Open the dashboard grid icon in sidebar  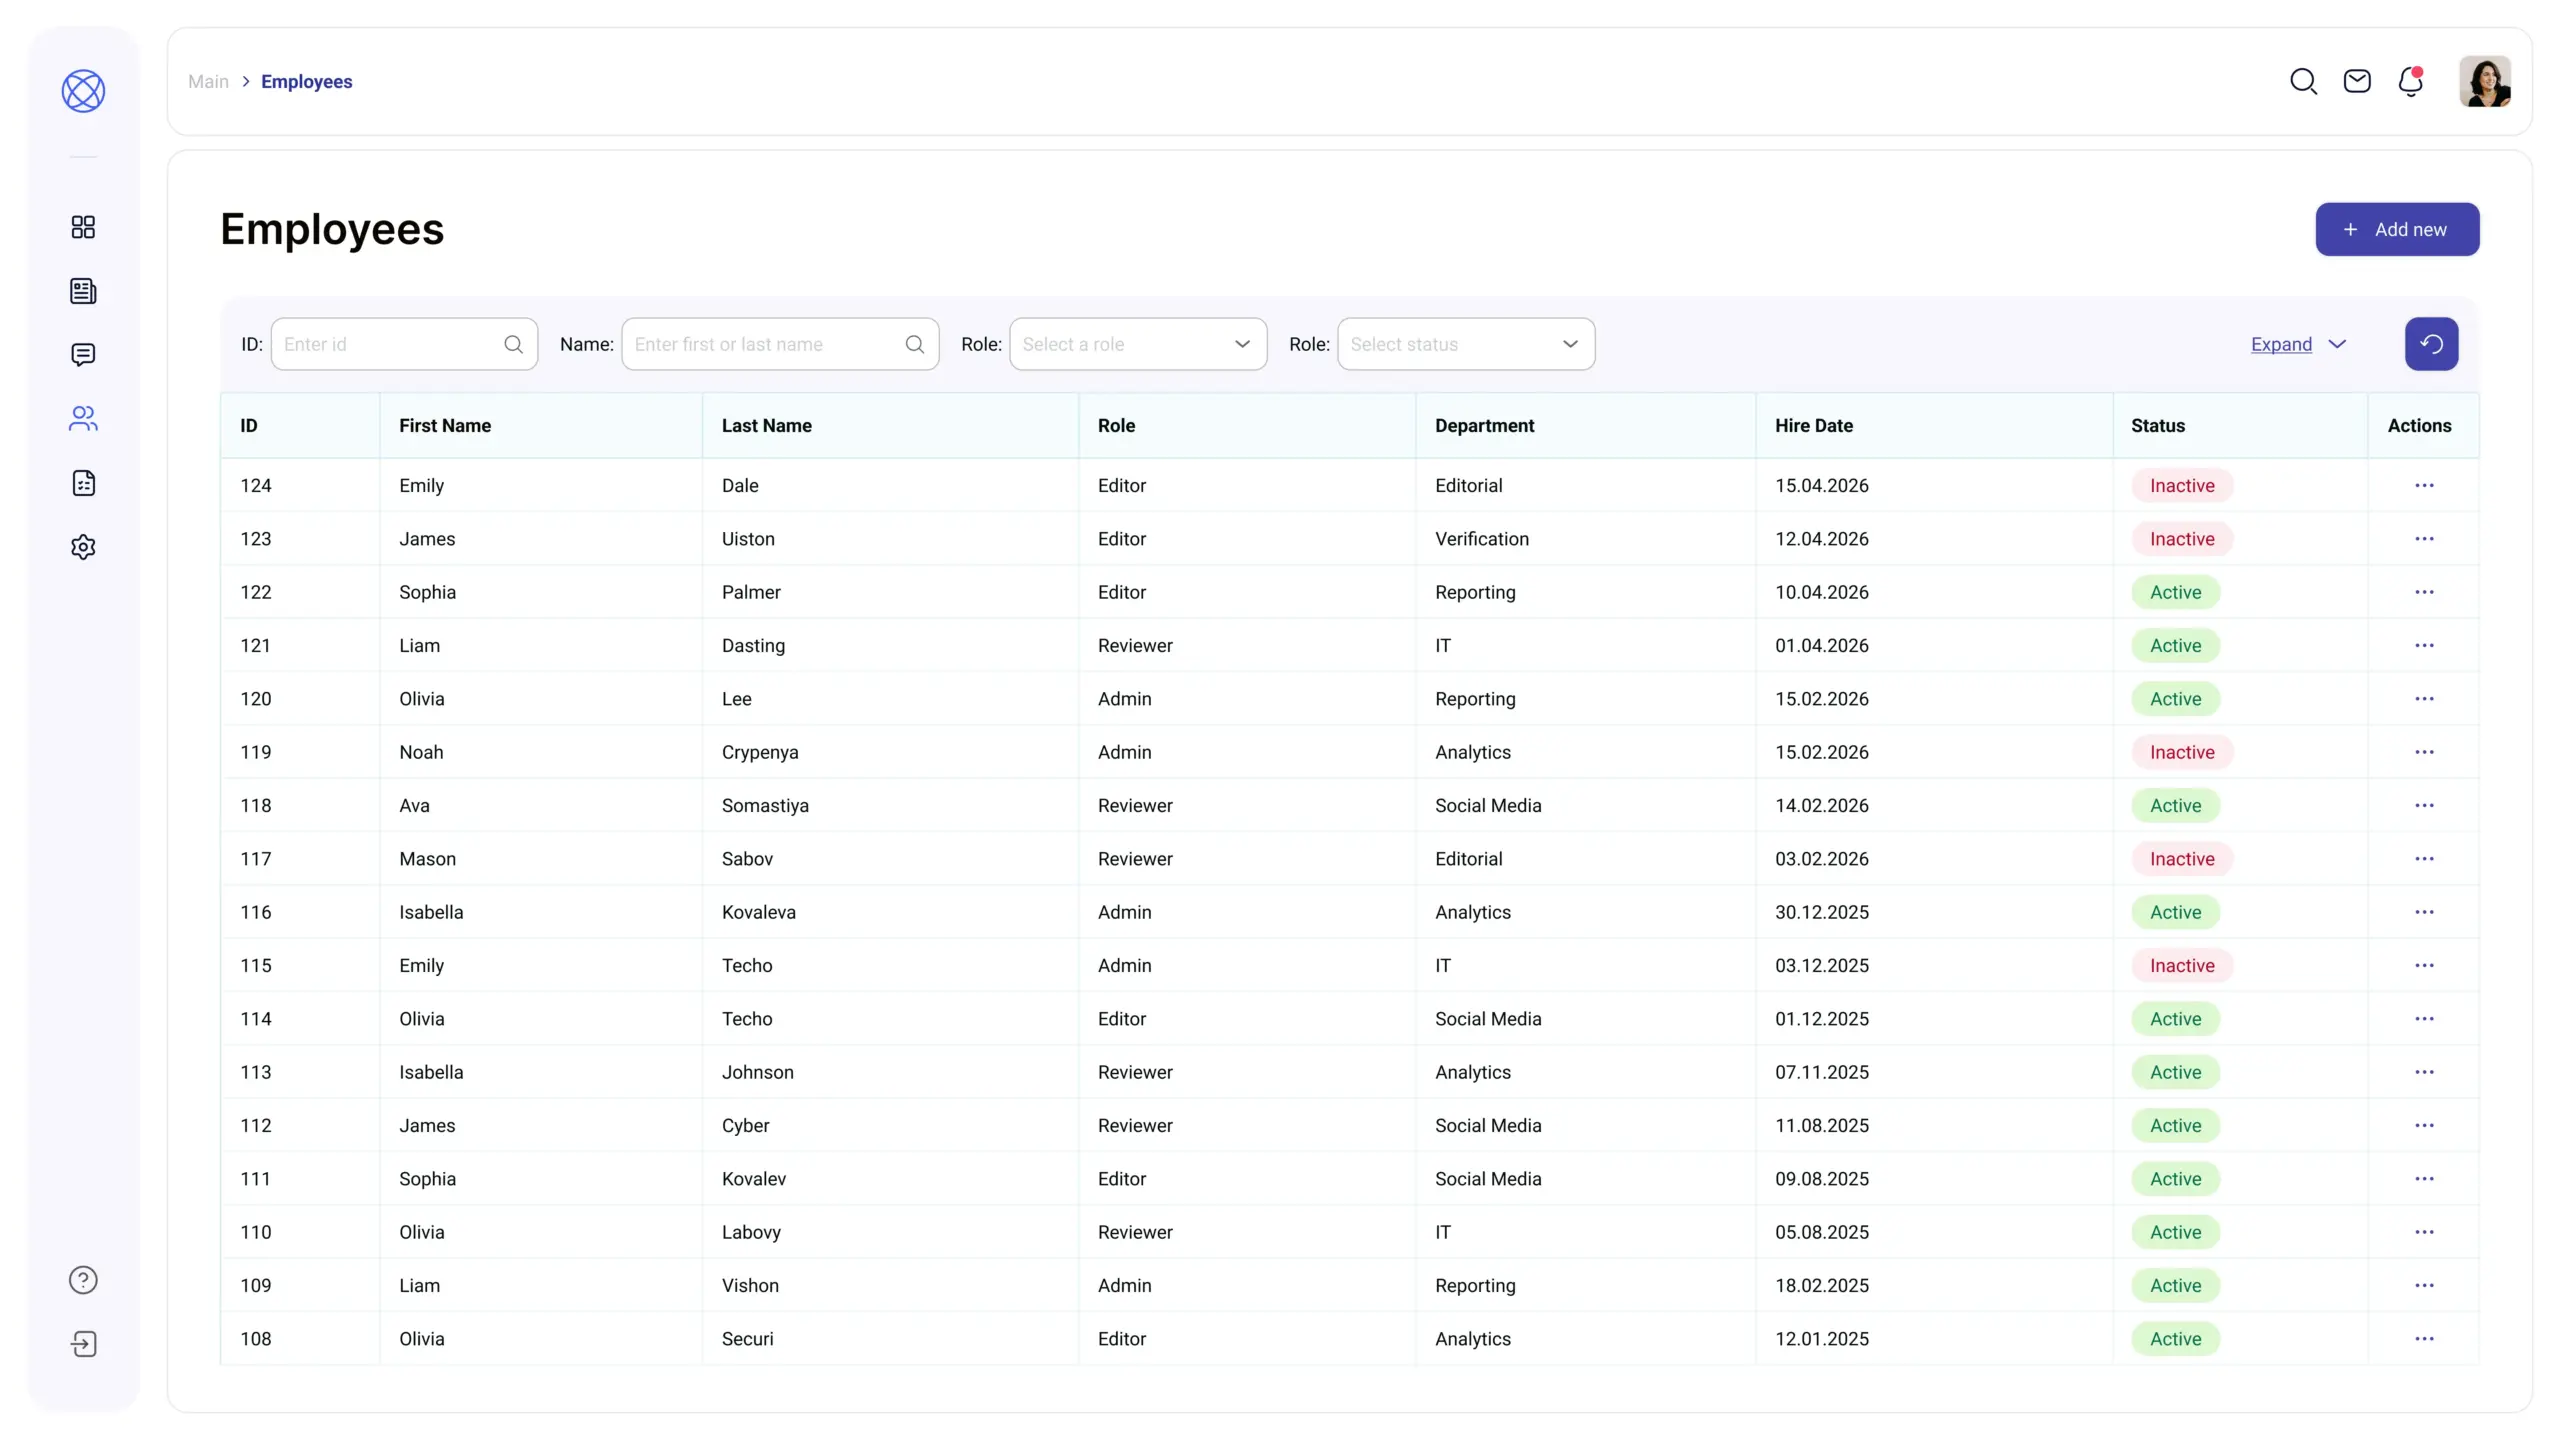(83, 227)
